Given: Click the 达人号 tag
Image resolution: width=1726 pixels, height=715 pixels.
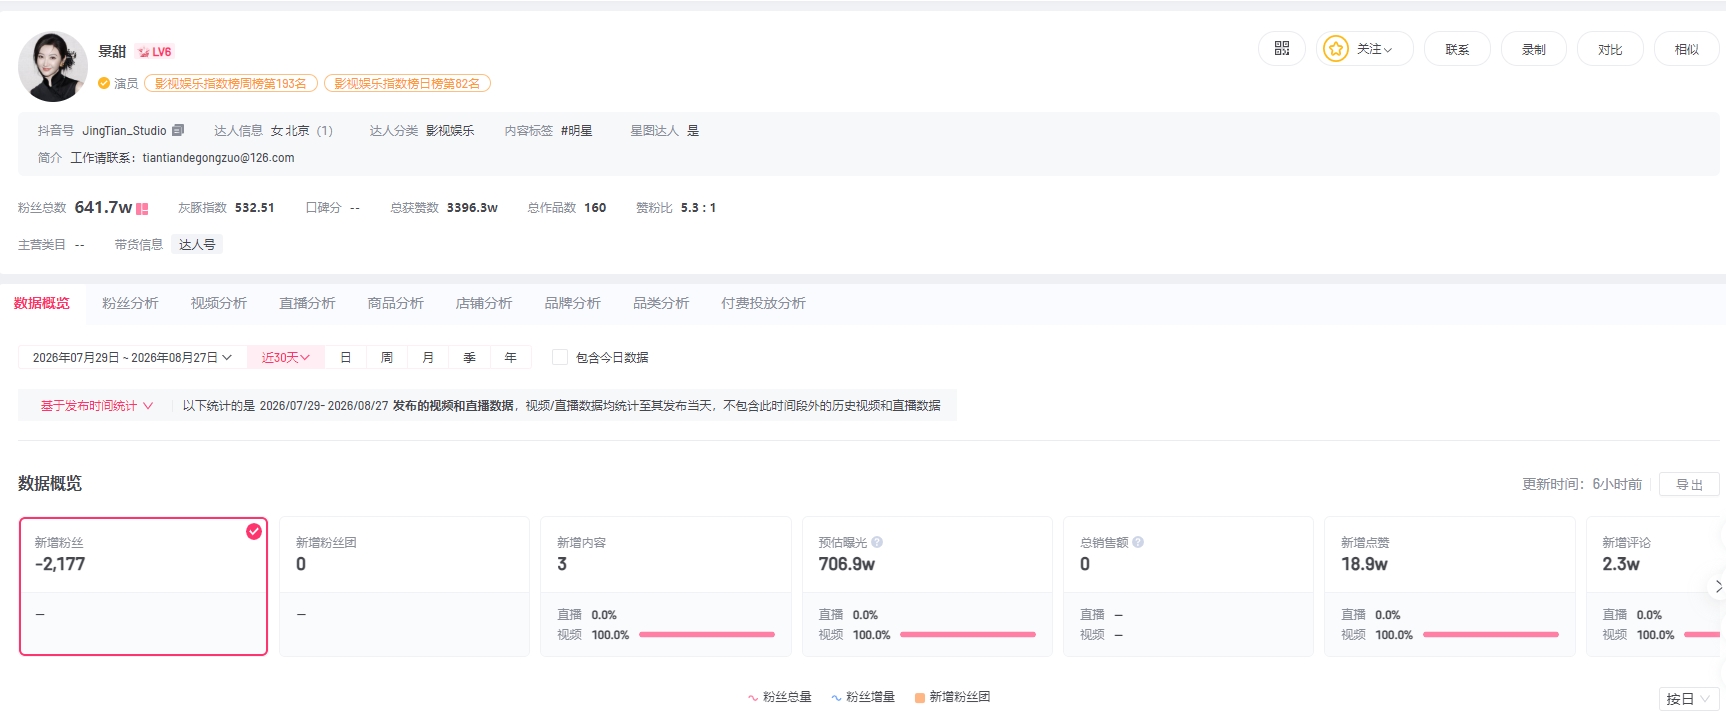Looking at the screenshot, I should (197, 244).
